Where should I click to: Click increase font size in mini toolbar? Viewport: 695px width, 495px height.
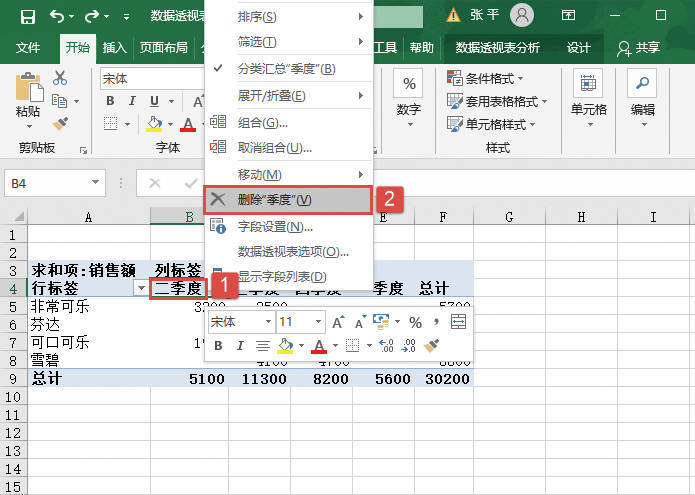338,322
